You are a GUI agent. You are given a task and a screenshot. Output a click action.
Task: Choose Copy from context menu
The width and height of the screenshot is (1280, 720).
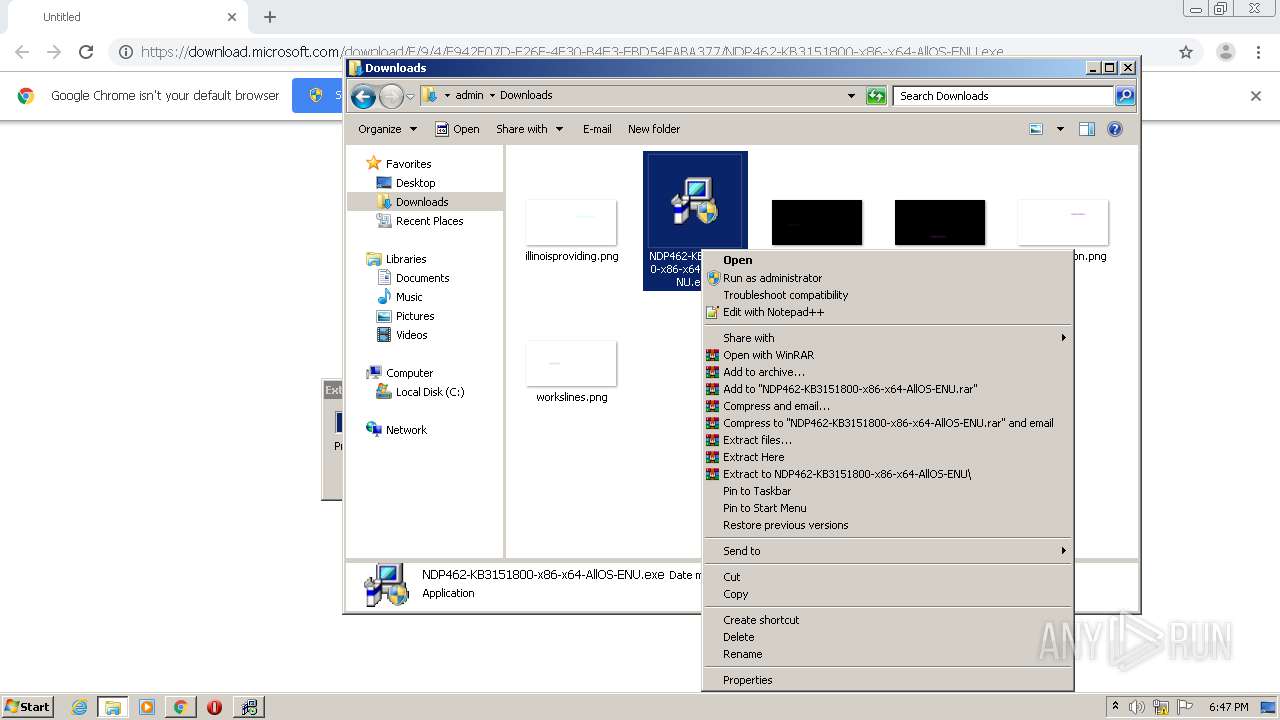pos(887,594)
